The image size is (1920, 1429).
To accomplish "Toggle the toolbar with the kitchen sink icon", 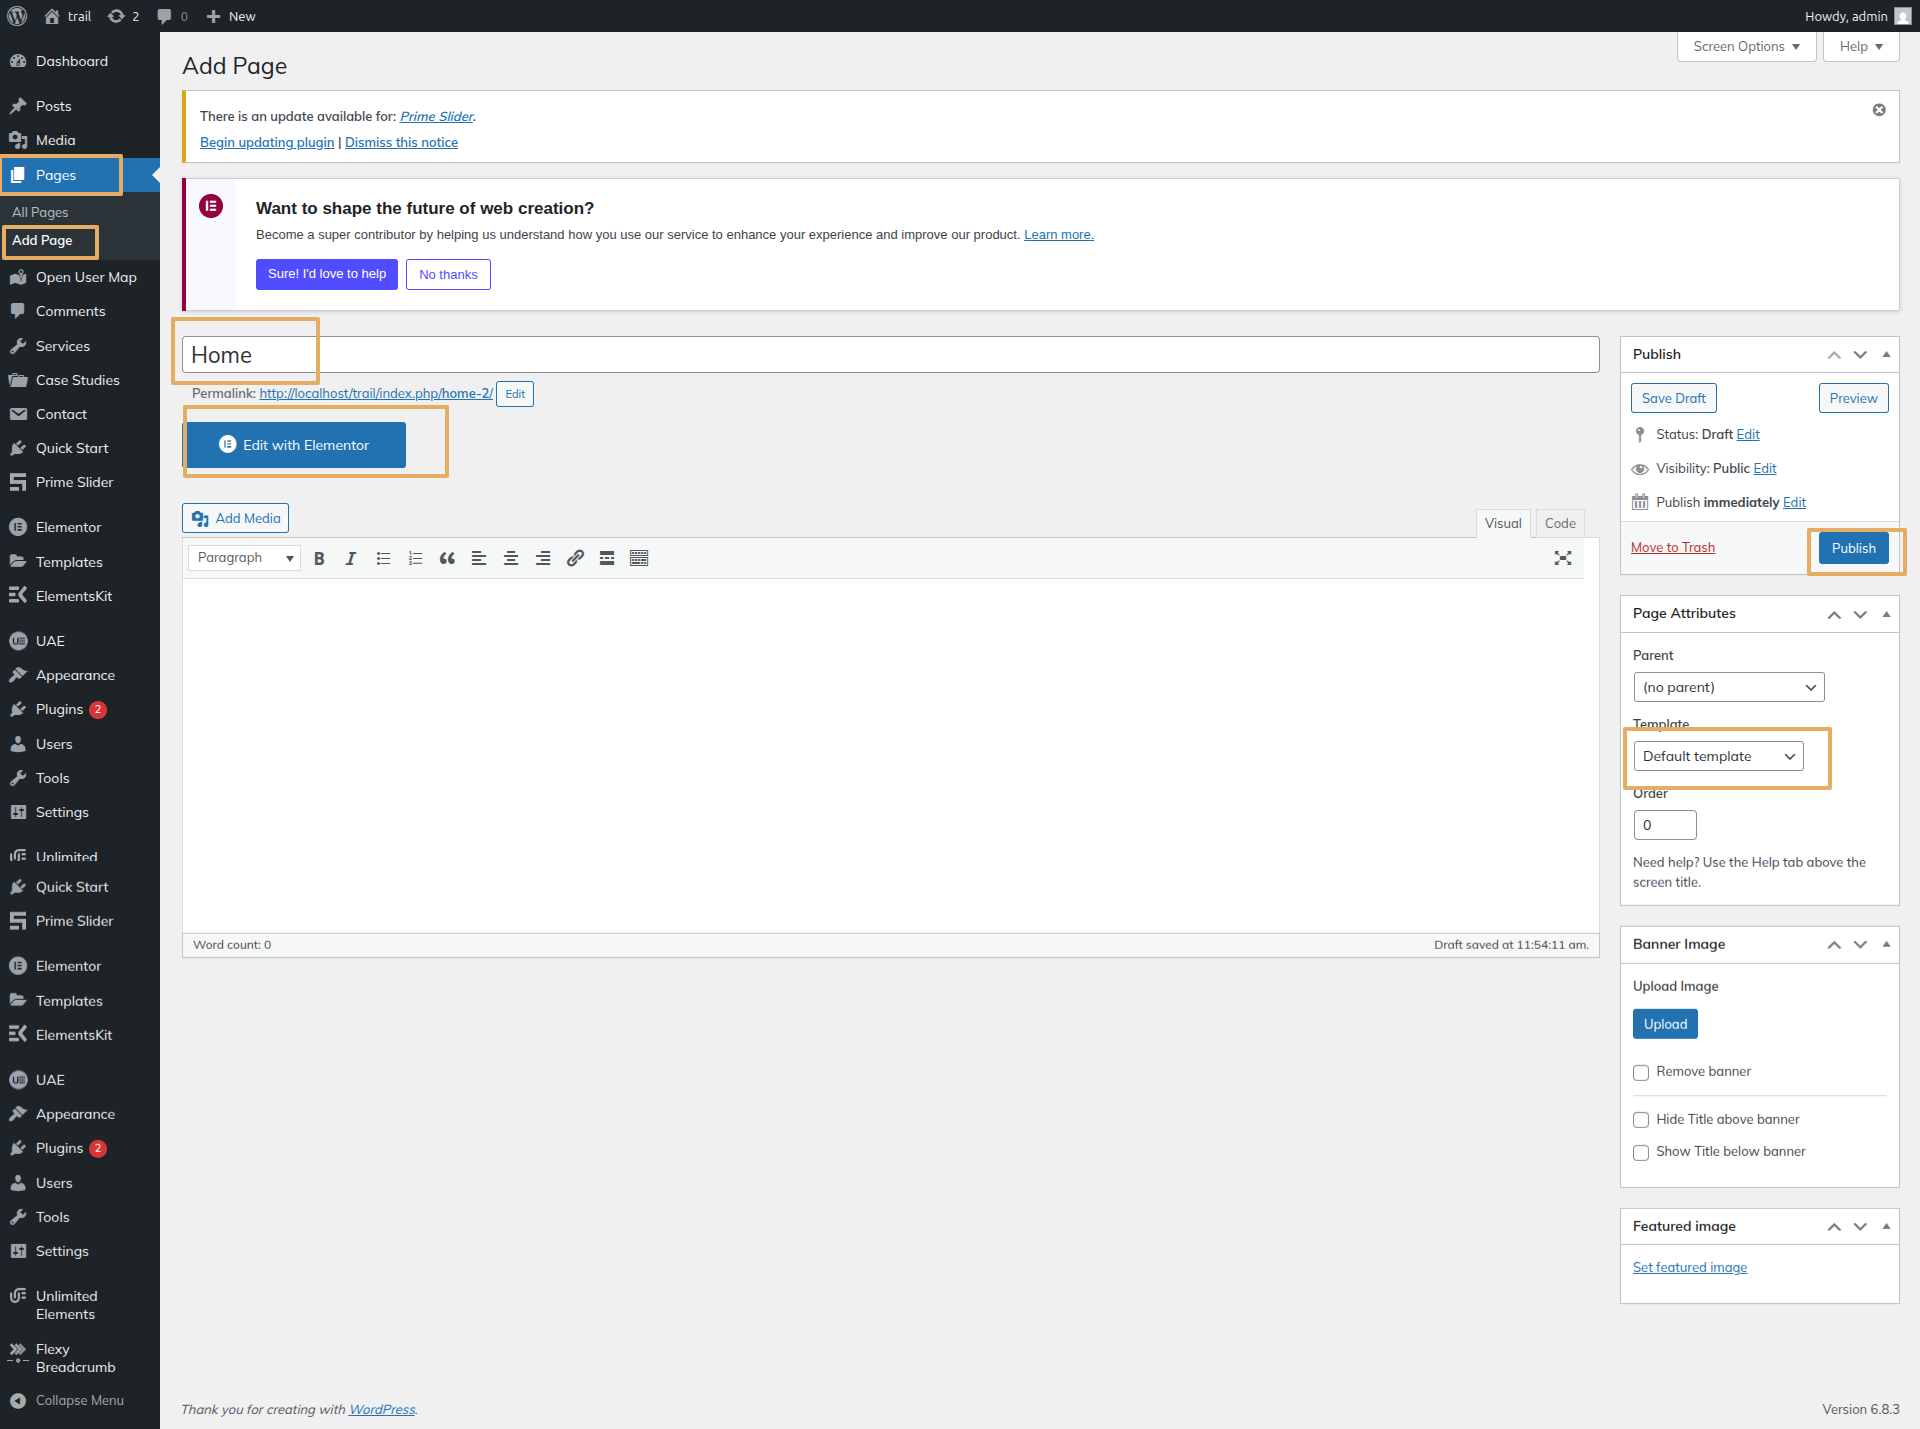I will [639, 558].
